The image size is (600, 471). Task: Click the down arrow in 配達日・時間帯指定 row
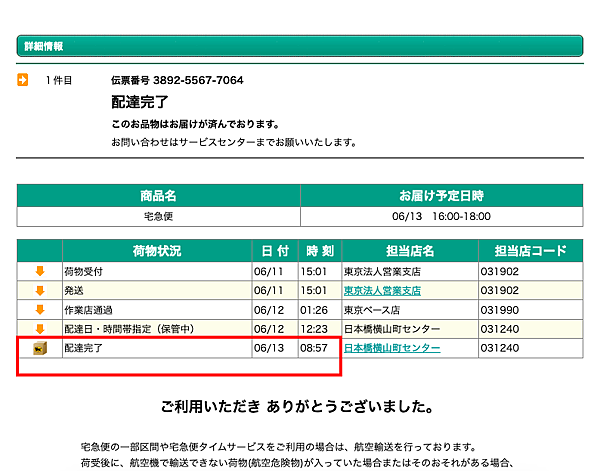[40, 329]
